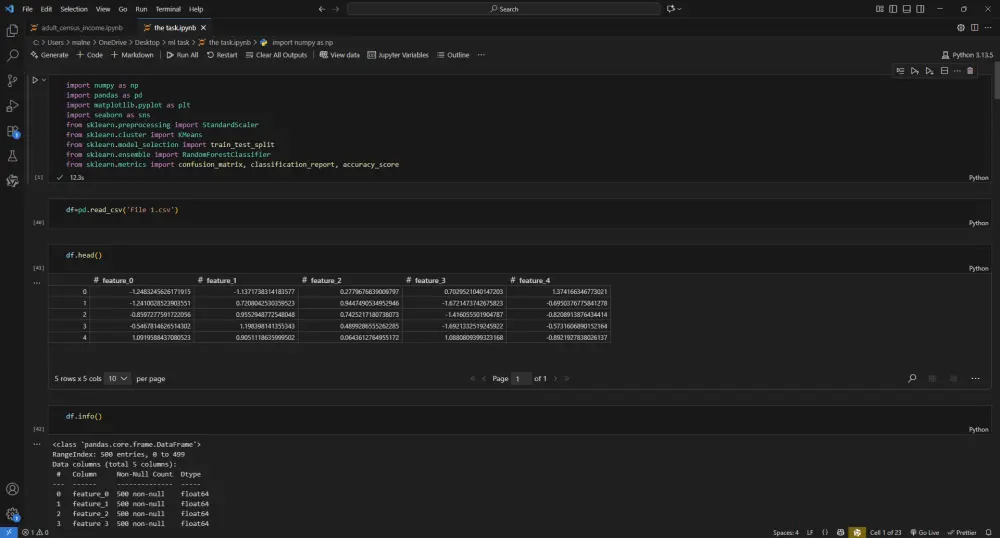The height and width of the screenshot is (538, 1000).
Task: Open data table more options ellipsis
Action: (975, 378)
